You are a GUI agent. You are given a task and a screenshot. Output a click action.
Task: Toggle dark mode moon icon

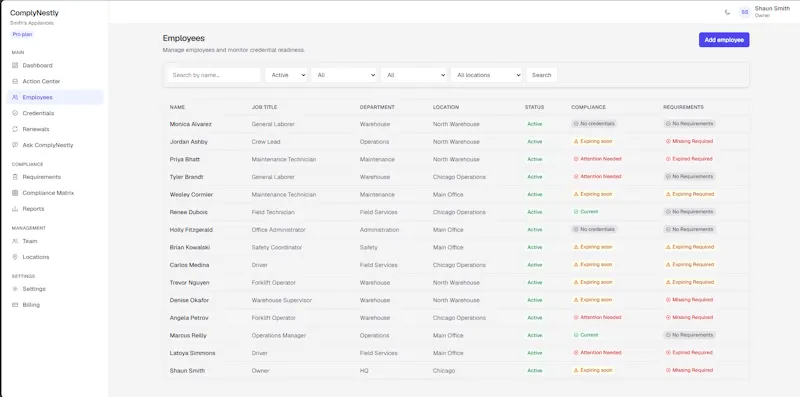click(727, 12)
